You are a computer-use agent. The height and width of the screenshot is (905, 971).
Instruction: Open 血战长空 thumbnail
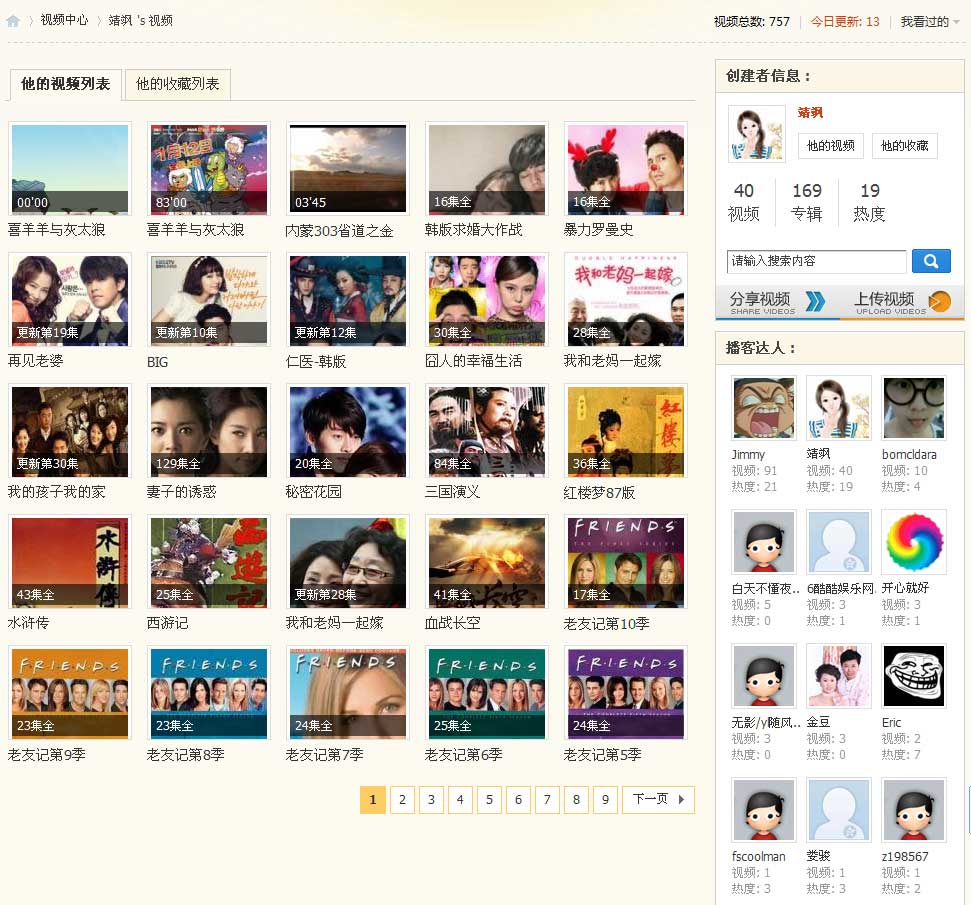pos(487,562)
